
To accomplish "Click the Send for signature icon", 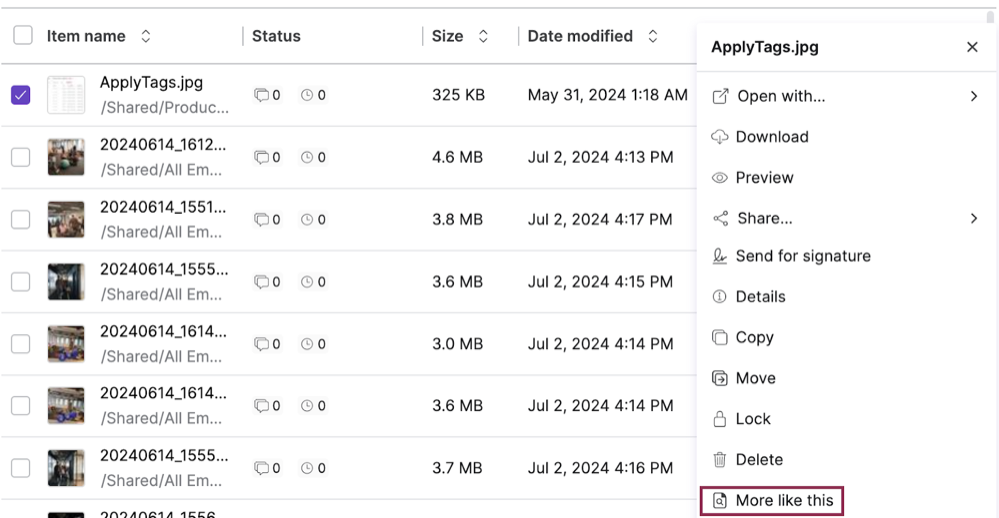I will pos(719,256).
